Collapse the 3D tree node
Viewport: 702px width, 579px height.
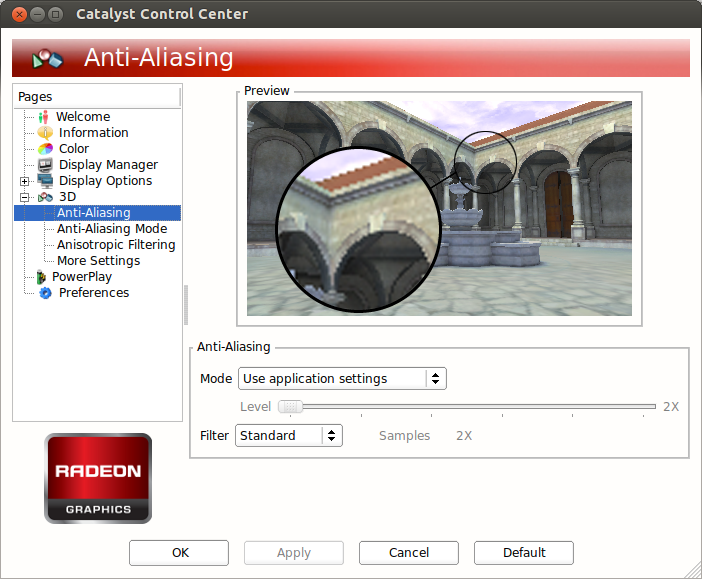(x=25, y=197)
